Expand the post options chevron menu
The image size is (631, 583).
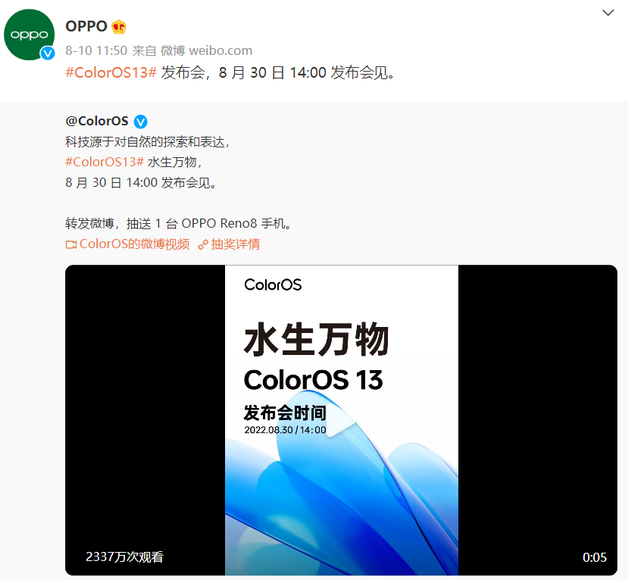(x=608, y=13)
